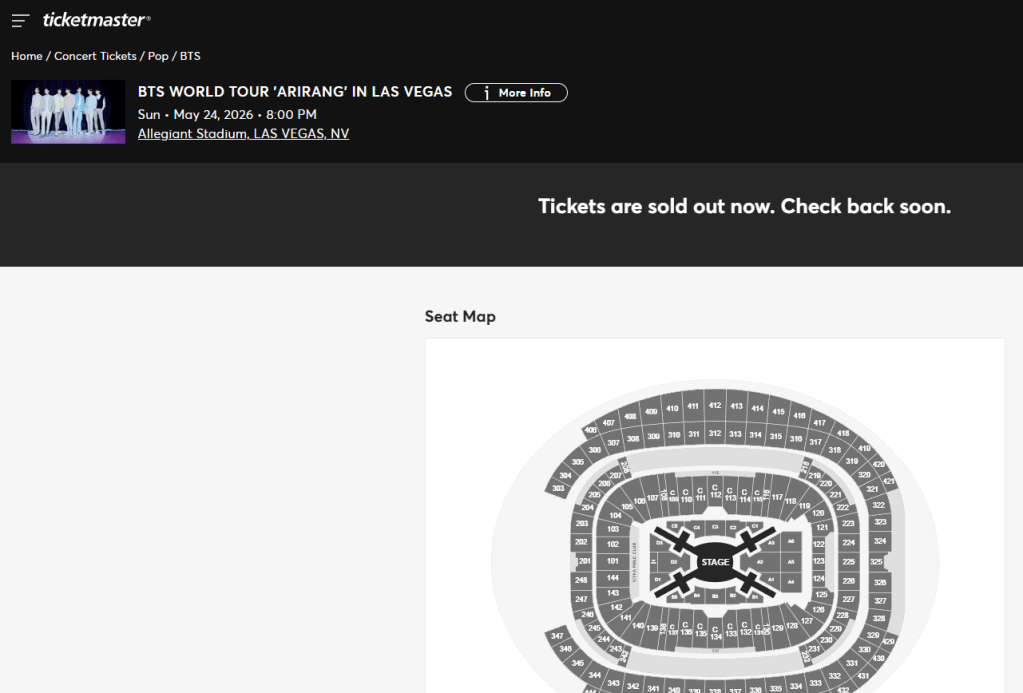The height and width of the screenshot is (693, 1023).
Task: Click section 303 on seat map
Action: 558,488
